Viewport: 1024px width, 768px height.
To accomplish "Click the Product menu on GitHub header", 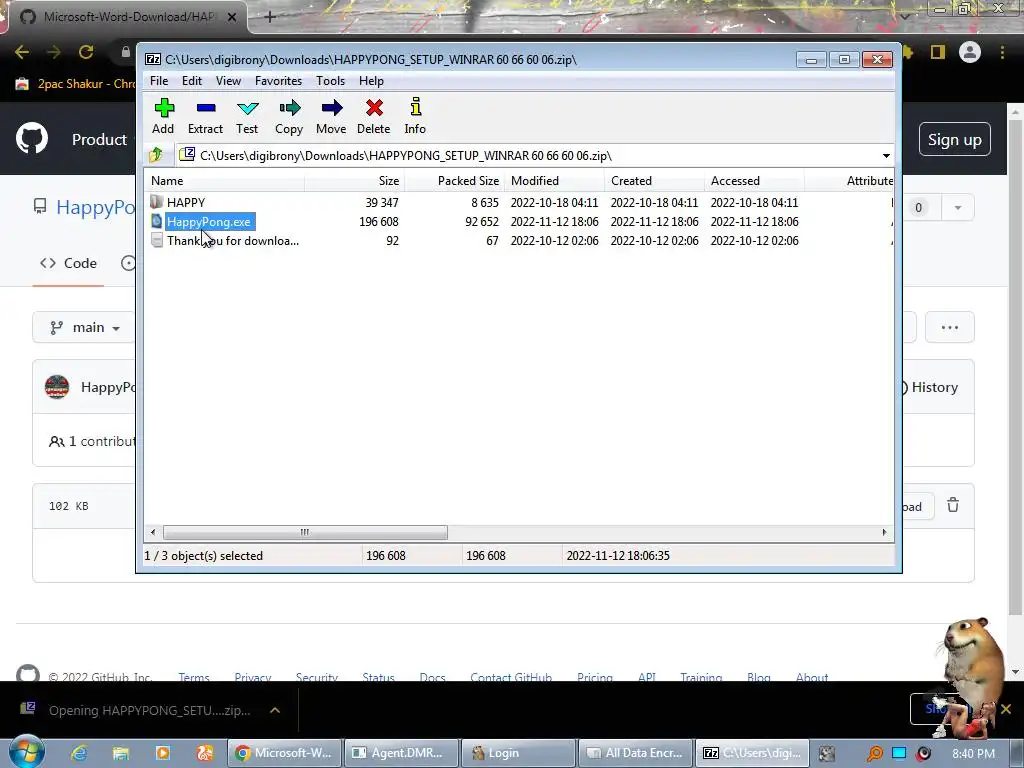I will (x=99, y=140).
